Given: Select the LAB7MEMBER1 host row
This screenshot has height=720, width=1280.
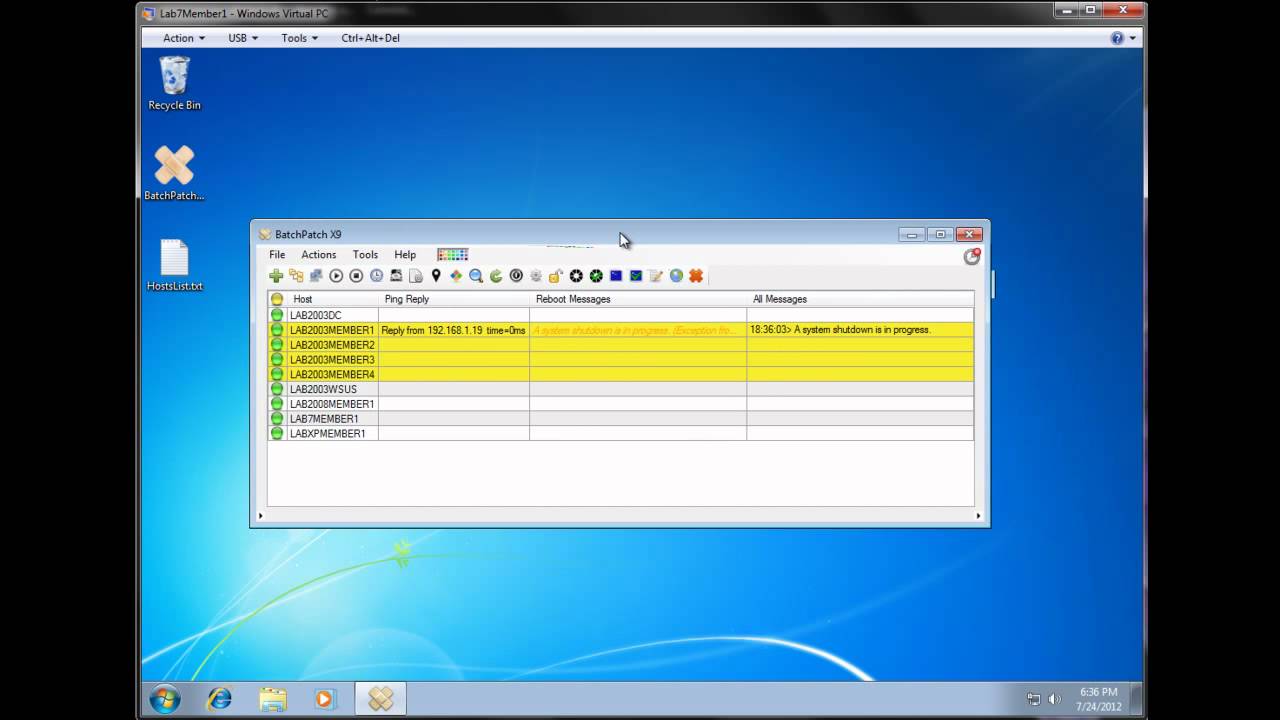Looking at the screenshot, I should (x=620, y=419).
